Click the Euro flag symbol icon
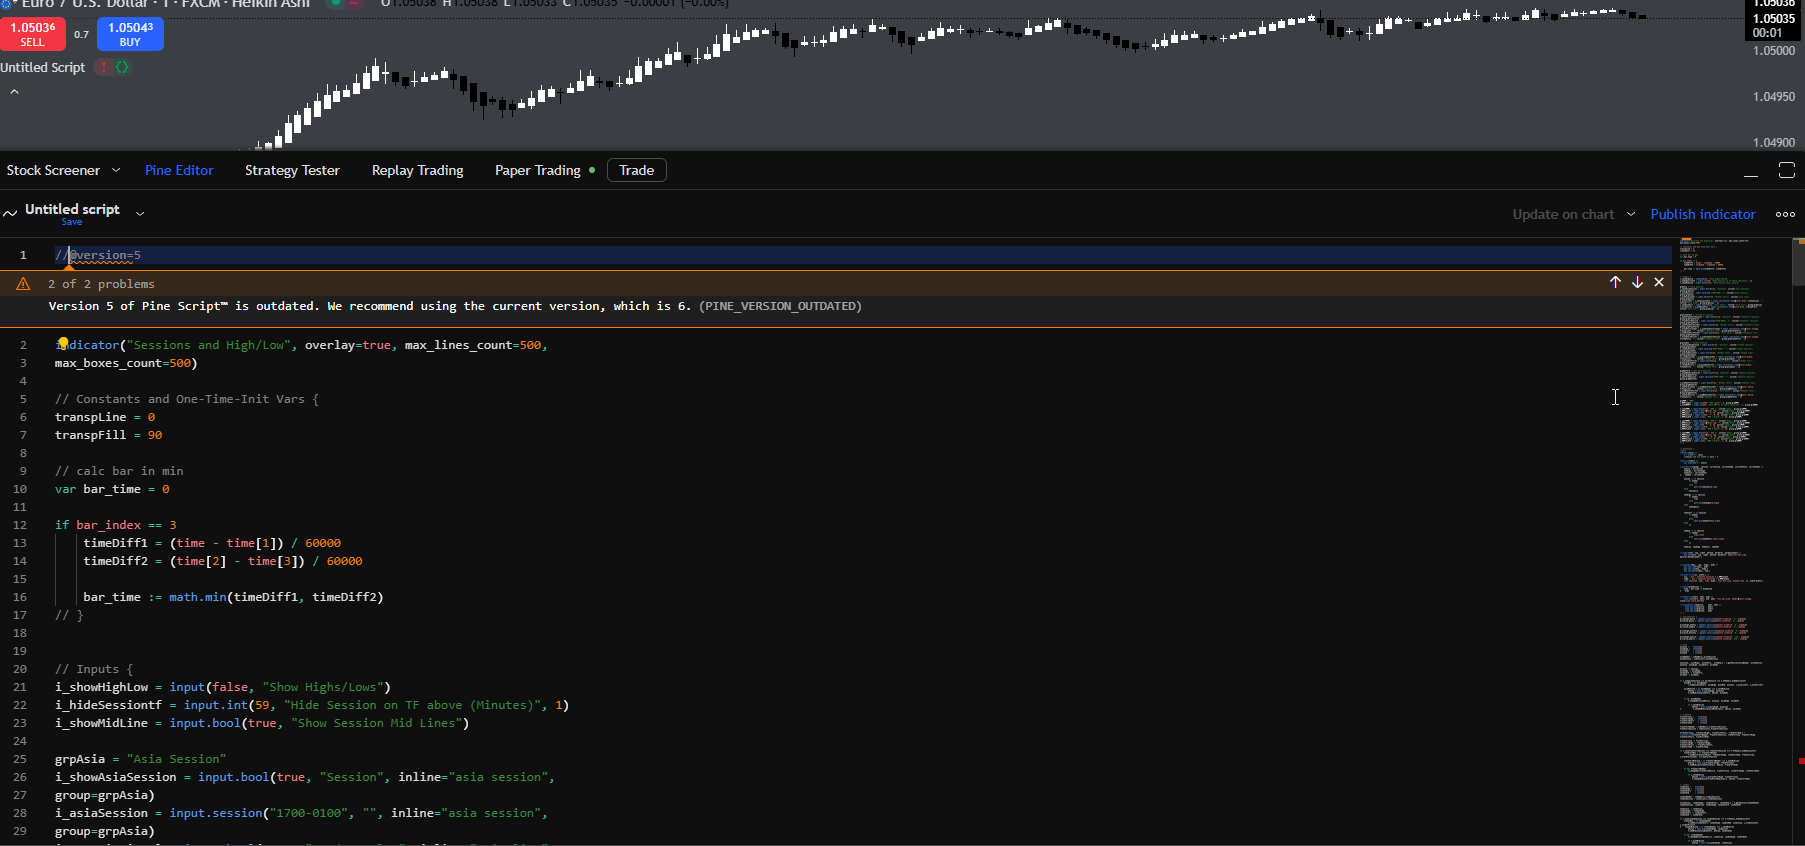 [8, 3]
